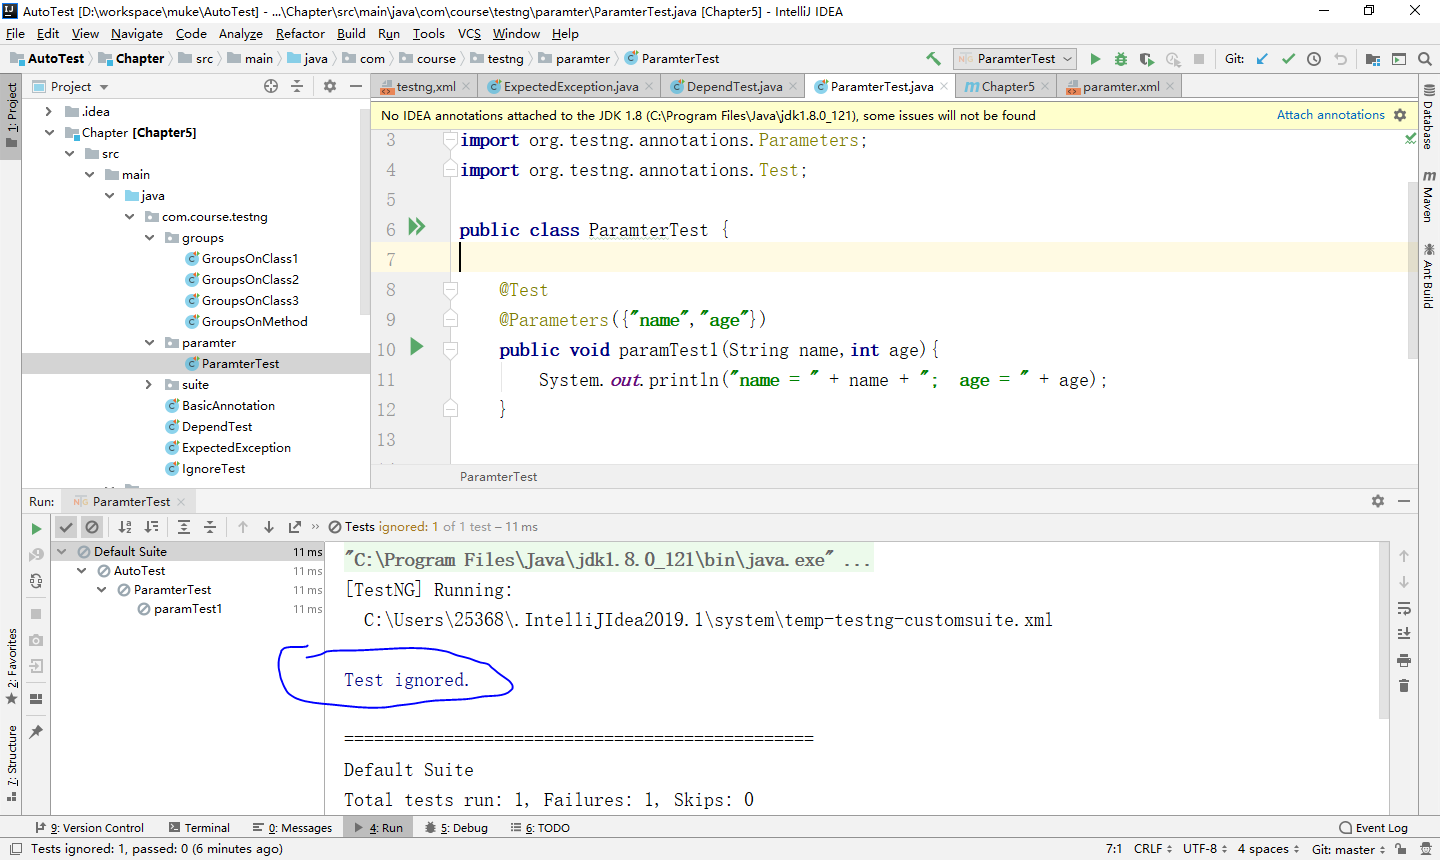
Task: Print console output icon
Action: point(1404,660)
